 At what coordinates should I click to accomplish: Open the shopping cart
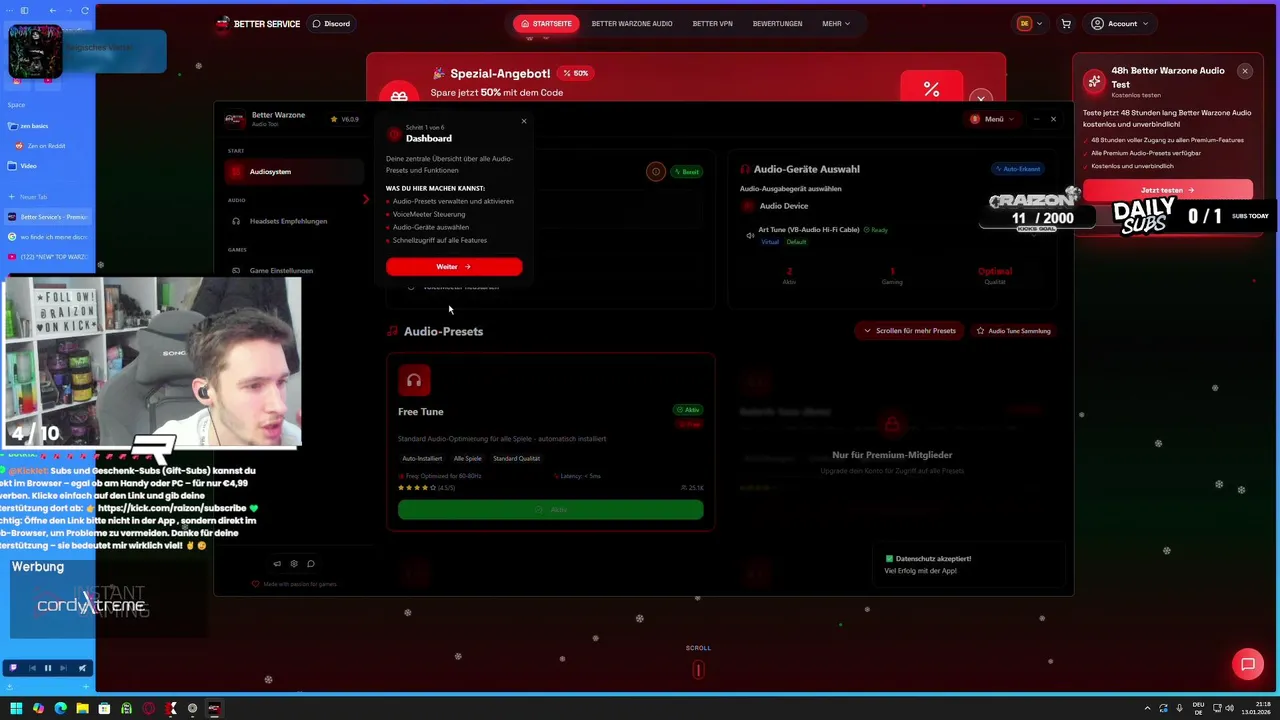1066,23
